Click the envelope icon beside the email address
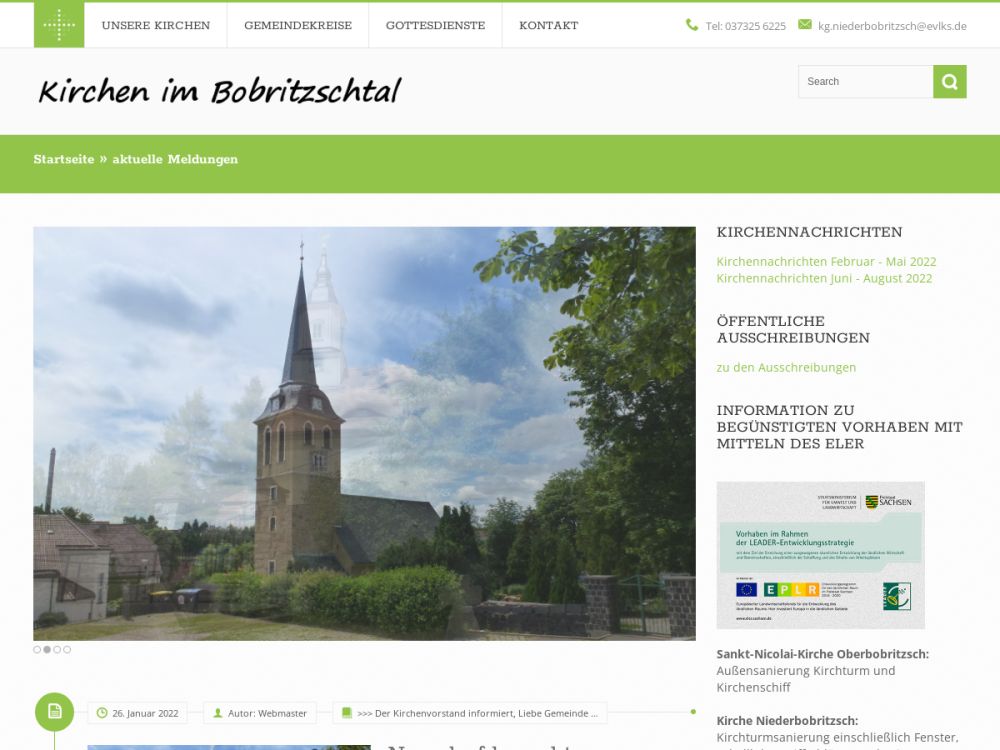The width and height of the screenshot is (1000, 750). 805,25
